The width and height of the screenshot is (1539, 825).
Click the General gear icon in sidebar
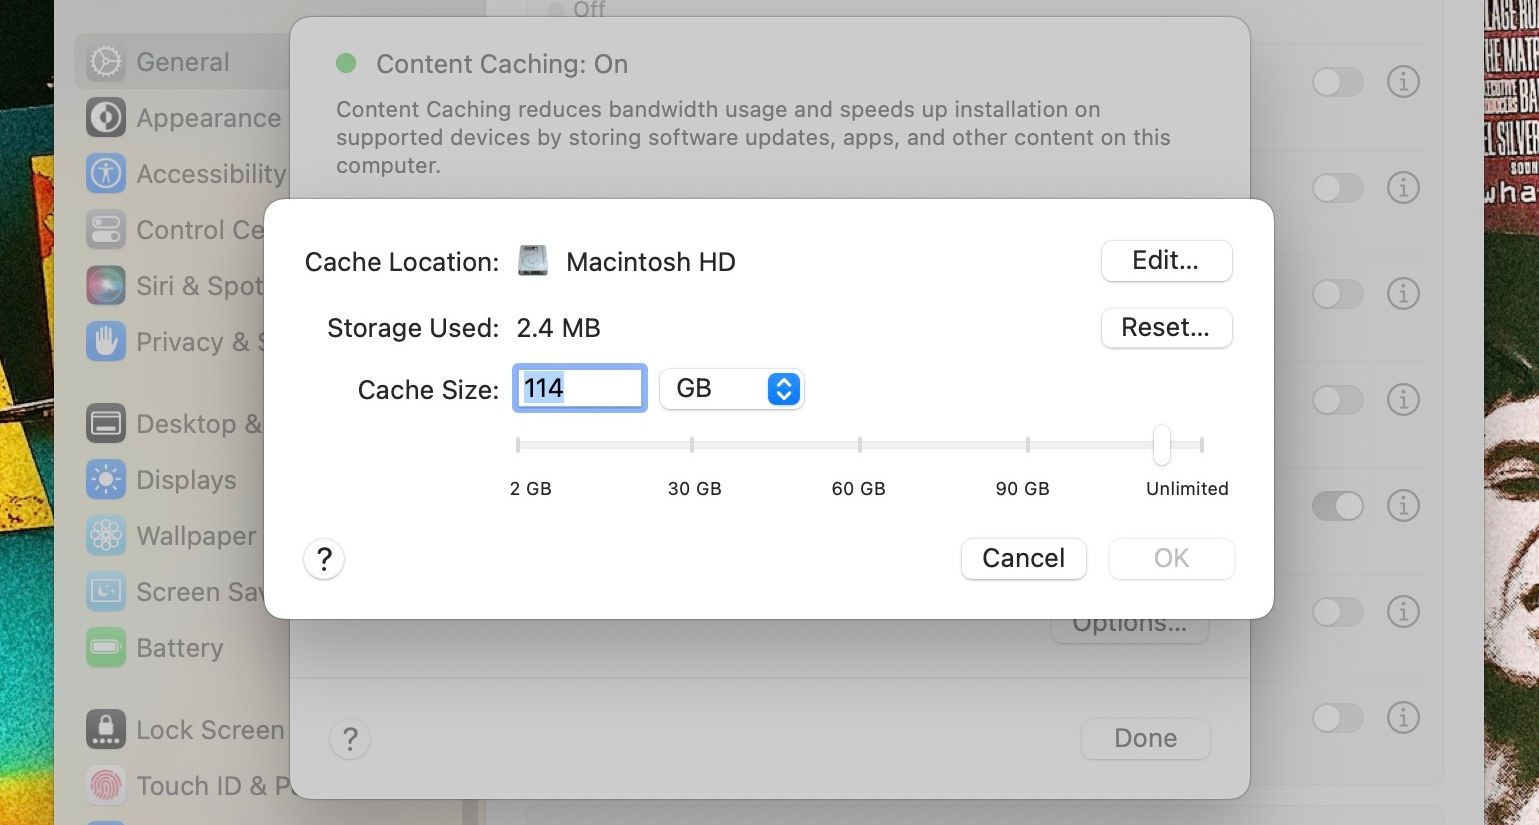click(105, 62)
